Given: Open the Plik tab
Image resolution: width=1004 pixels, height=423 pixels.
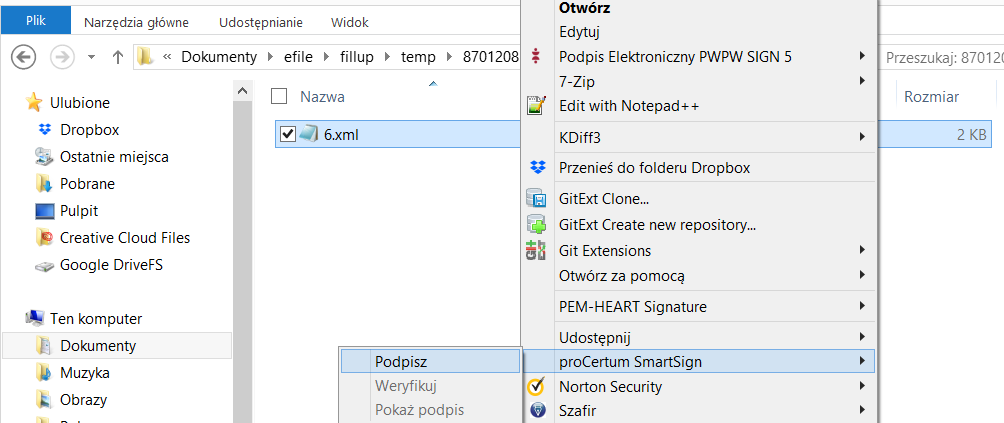Looking at the screenshot, I should pyautogui.click(x=36, y=20).
